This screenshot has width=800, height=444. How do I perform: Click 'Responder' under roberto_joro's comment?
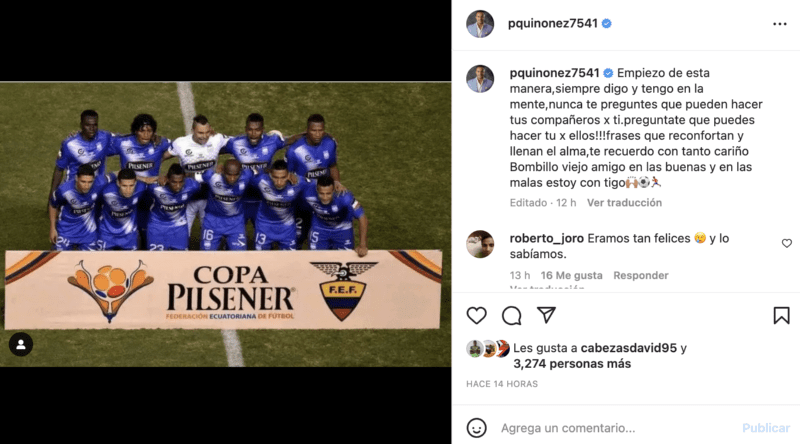coord(641,276)
